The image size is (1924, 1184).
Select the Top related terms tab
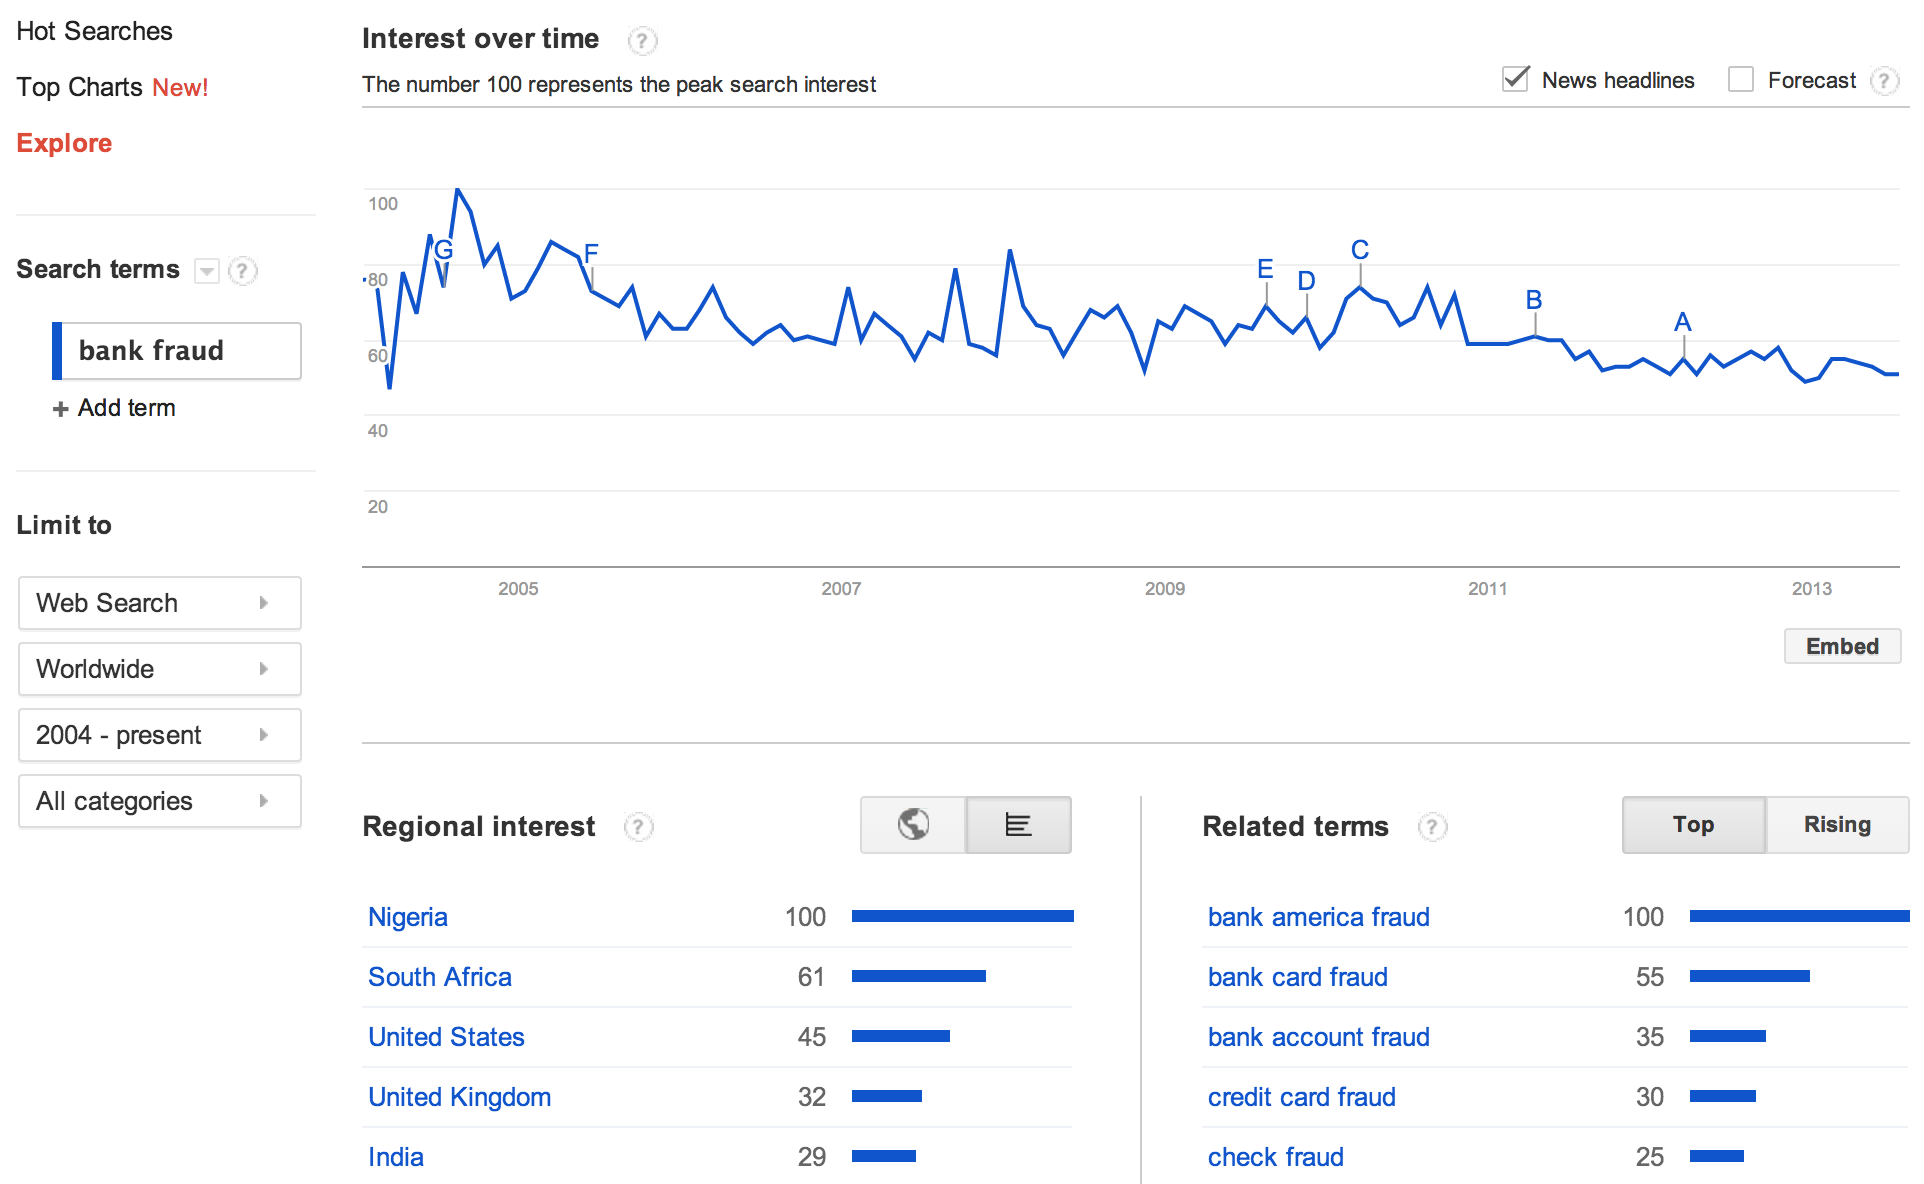[x=1693, y=825]
